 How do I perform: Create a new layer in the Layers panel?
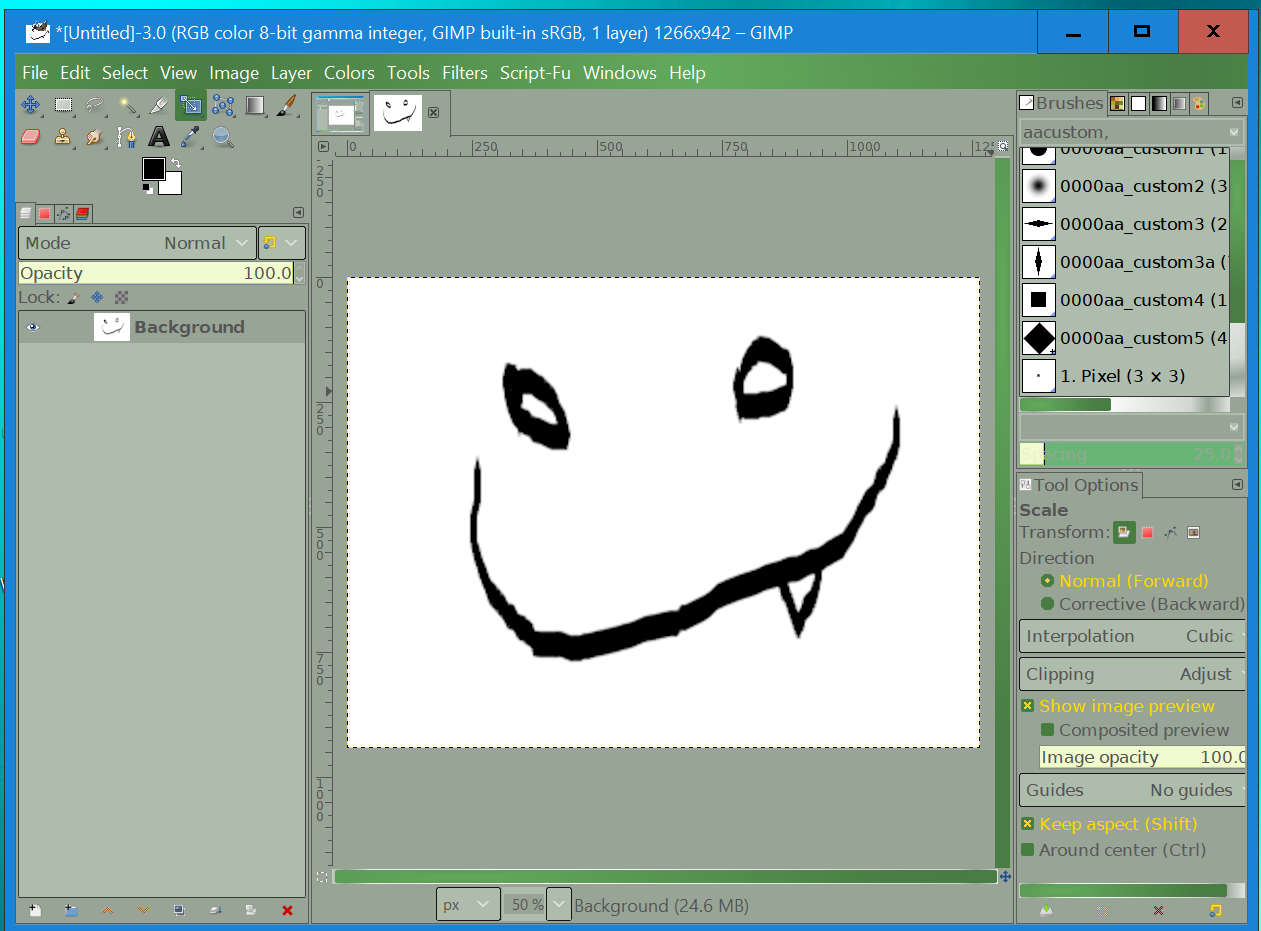tap(33, 911)
